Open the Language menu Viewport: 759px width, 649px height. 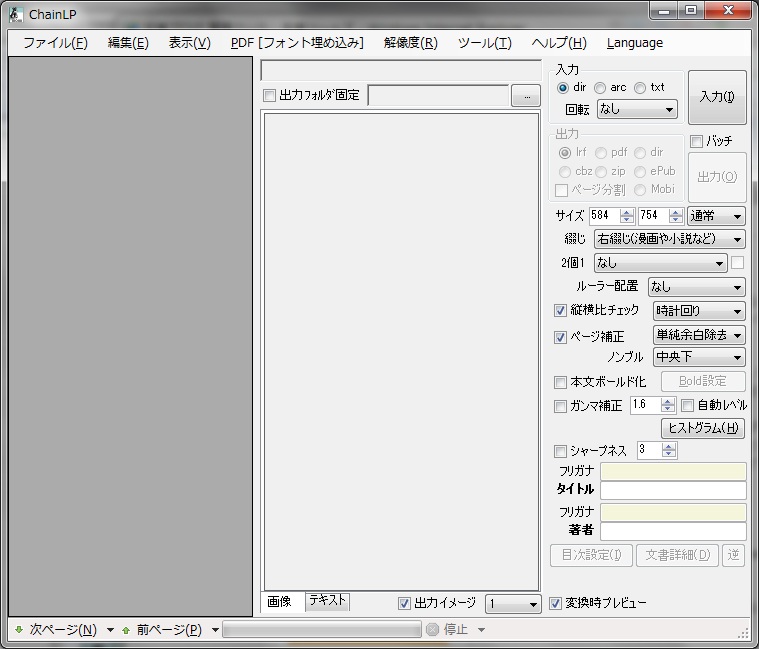click(x=635, y=43)
